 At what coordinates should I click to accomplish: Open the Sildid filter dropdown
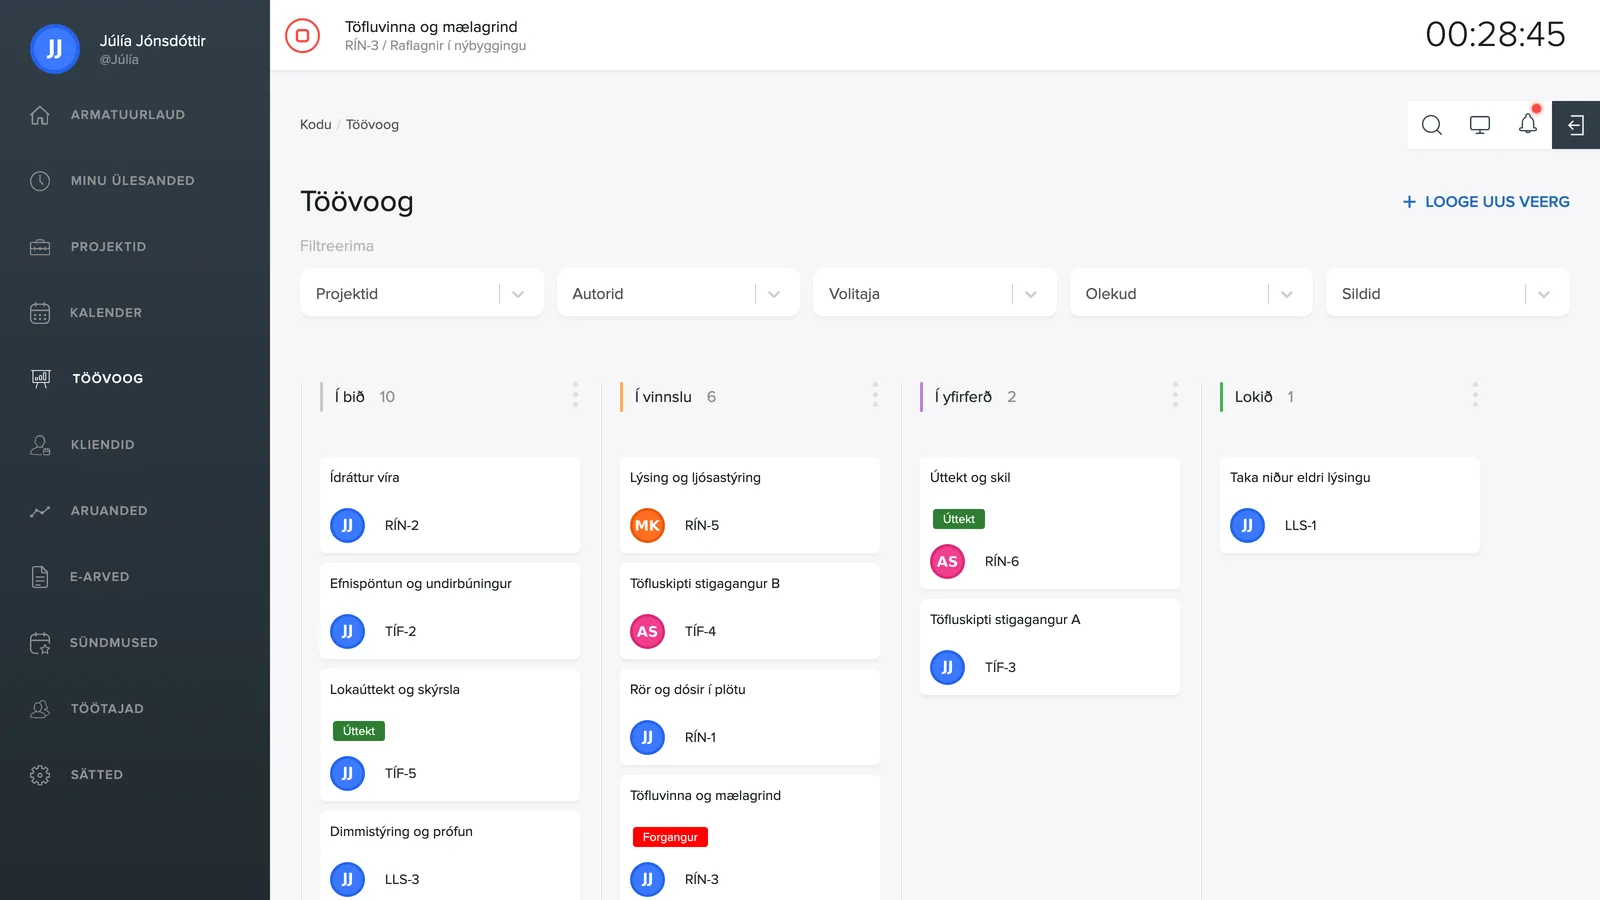tap(1448, 293)
